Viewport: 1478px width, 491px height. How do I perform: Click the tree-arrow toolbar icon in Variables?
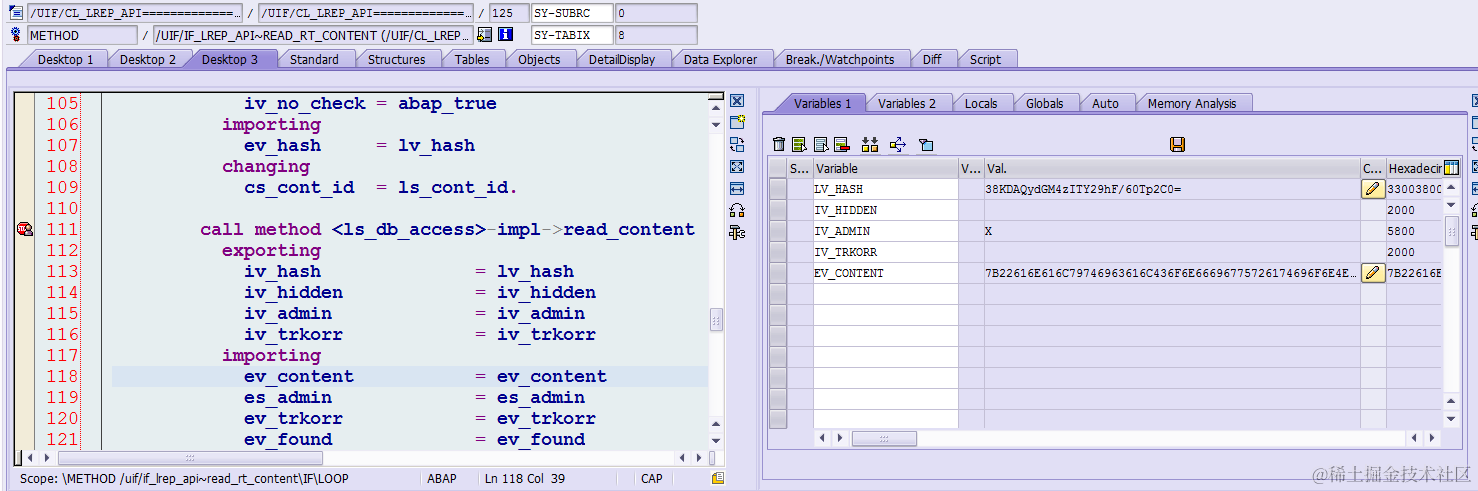tap(897, 145)
